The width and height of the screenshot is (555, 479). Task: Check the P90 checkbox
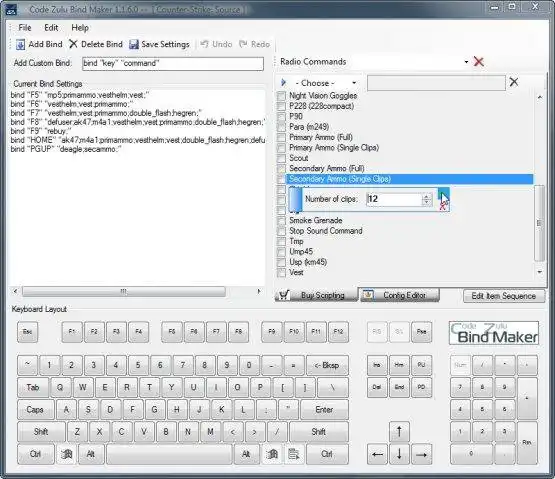(281, 116)
